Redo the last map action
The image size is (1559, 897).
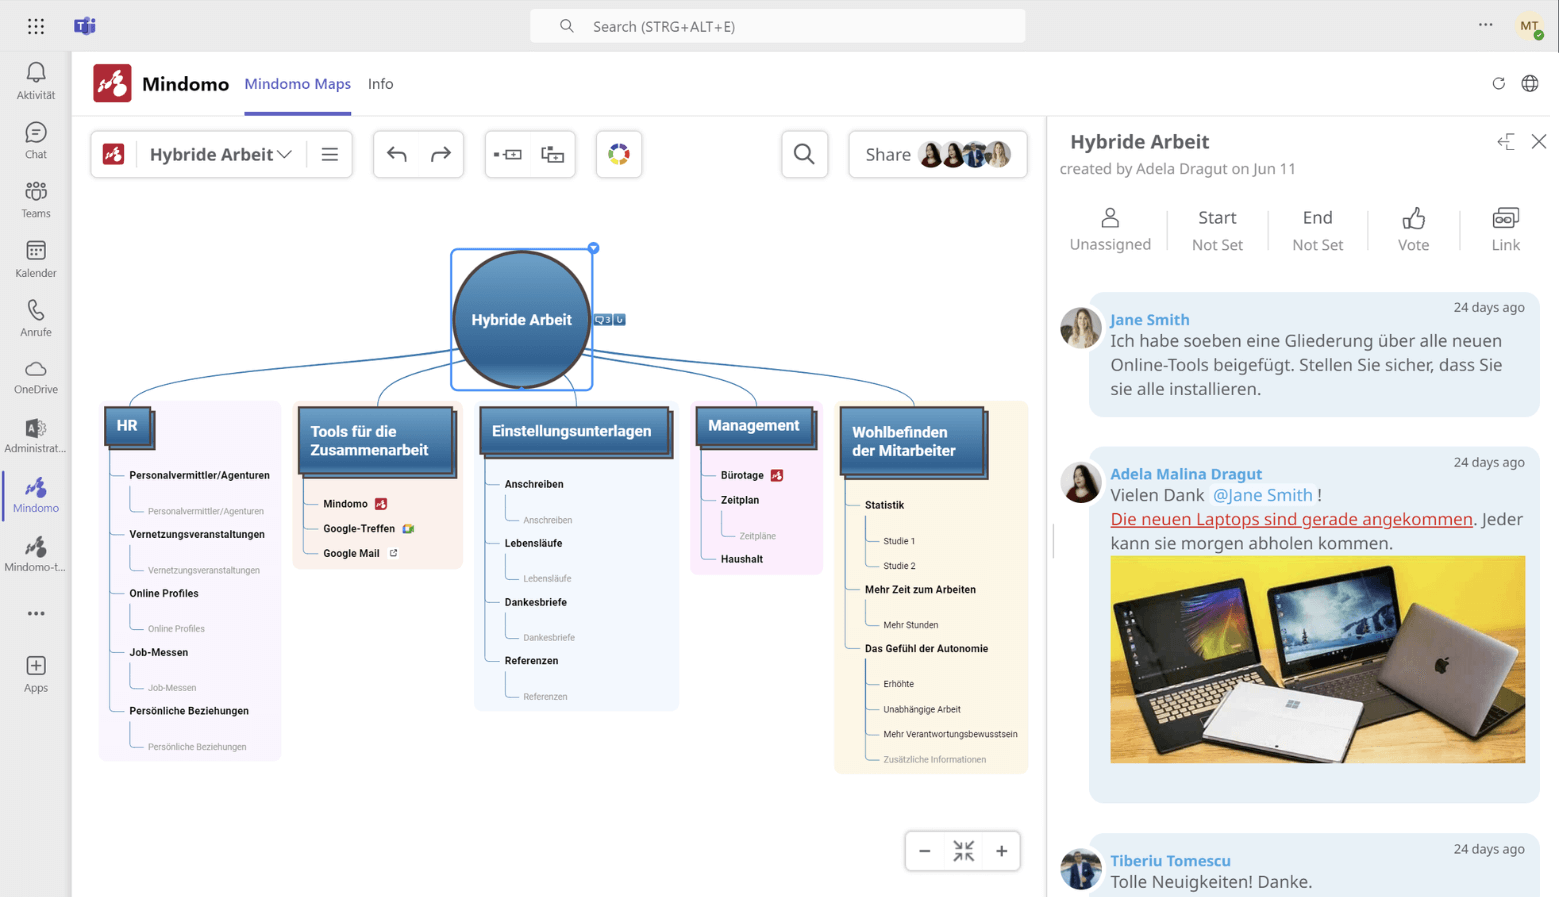coord(440,154)
